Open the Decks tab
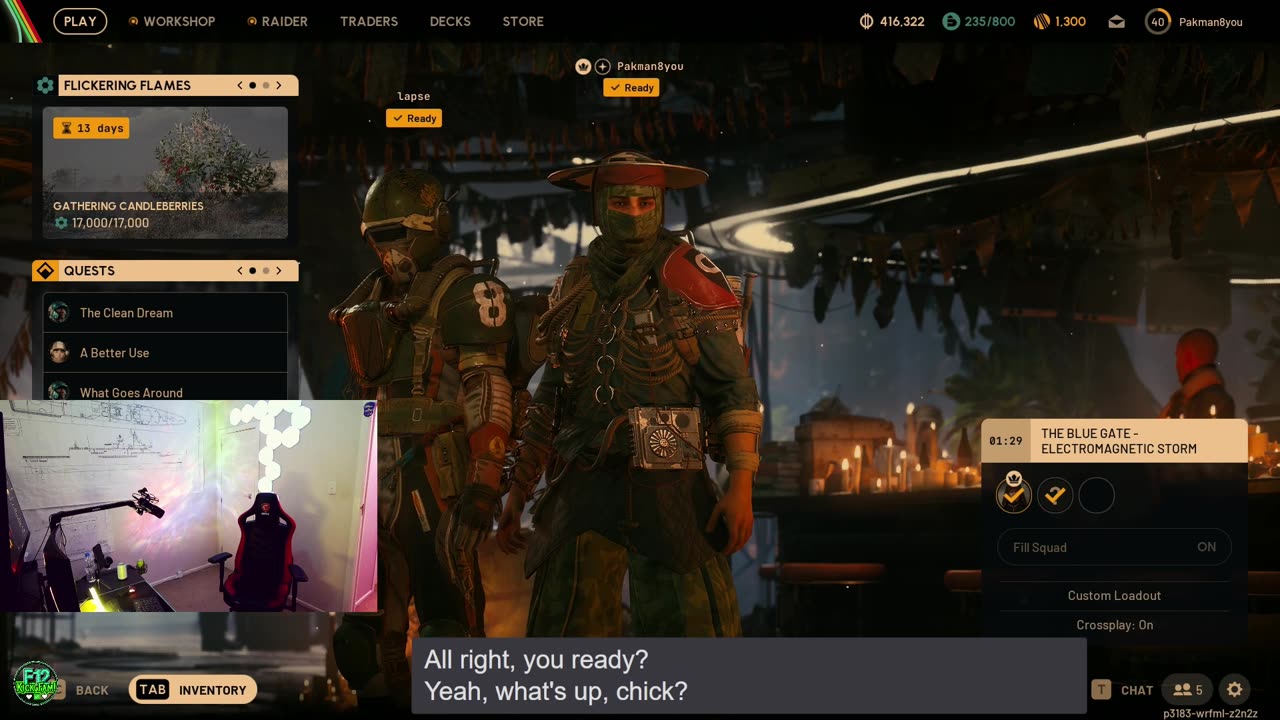Viewport: 1280px width, 720px height. 450,21
